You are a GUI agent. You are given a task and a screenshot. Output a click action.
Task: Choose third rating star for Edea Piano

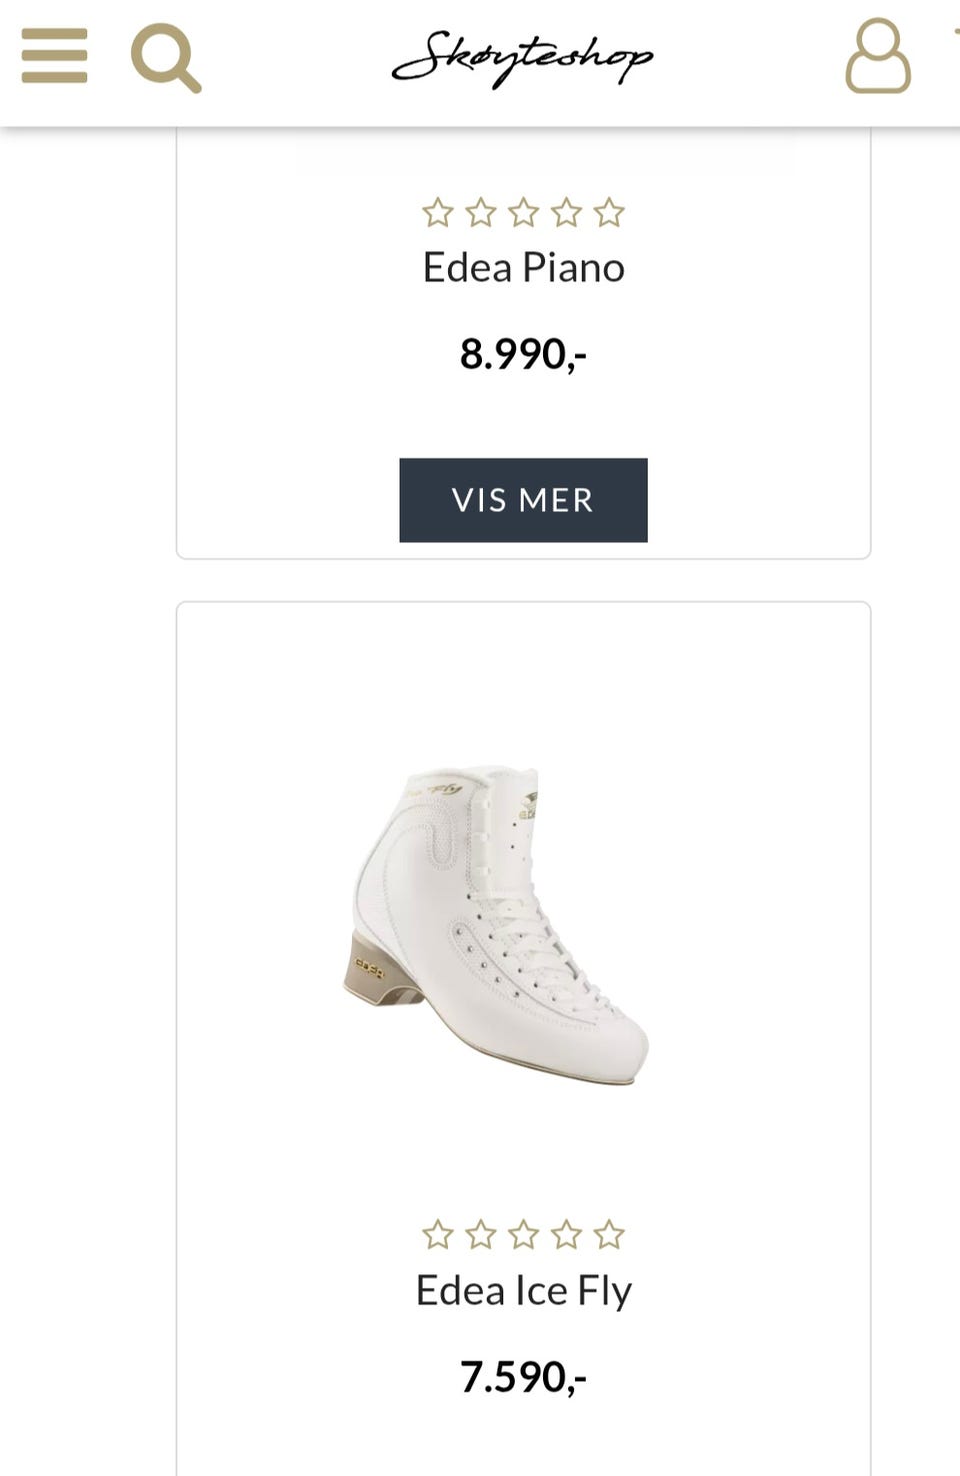pyautogui.click(x=524, y=213)
